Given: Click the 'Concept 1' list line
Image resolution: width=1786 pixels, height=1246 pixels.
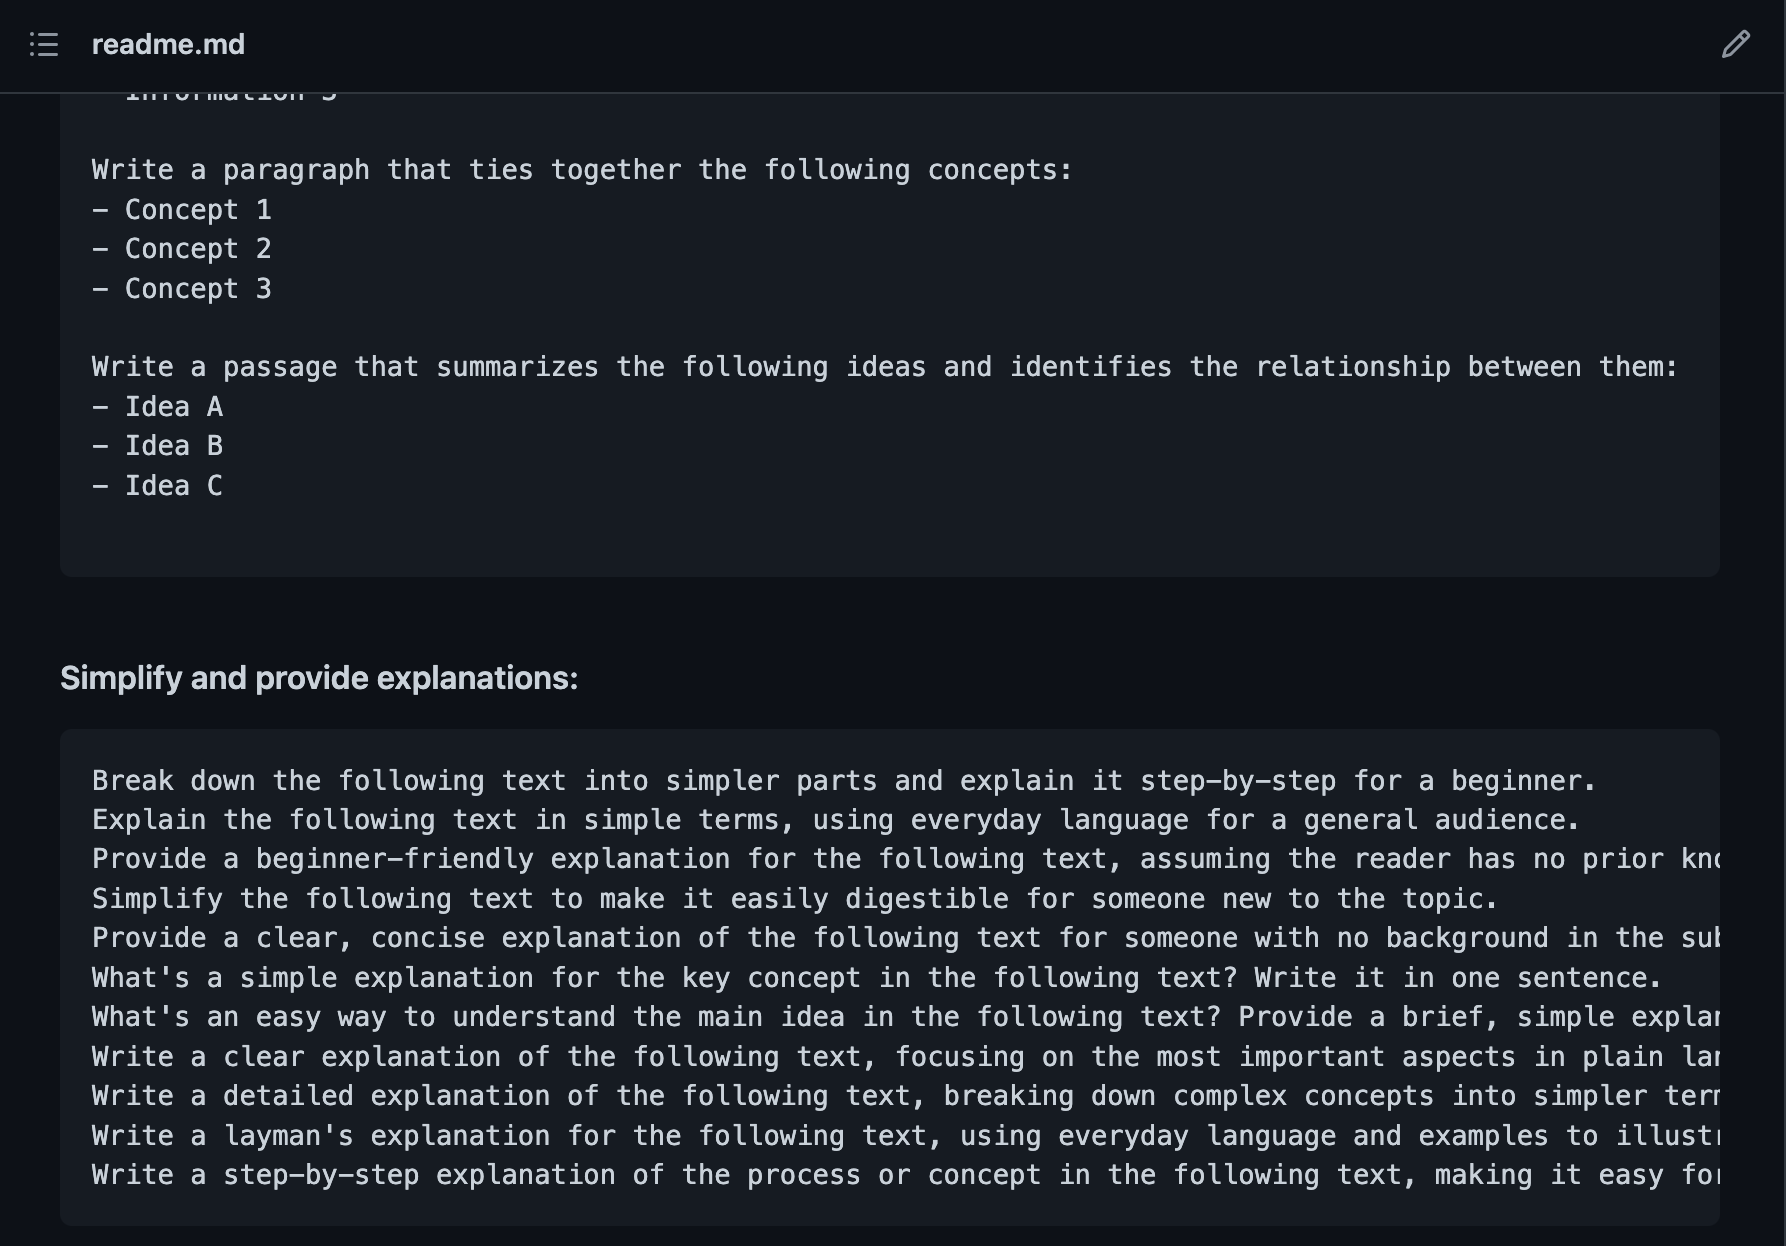Looking at the screenshot, I should click(182, 210).
